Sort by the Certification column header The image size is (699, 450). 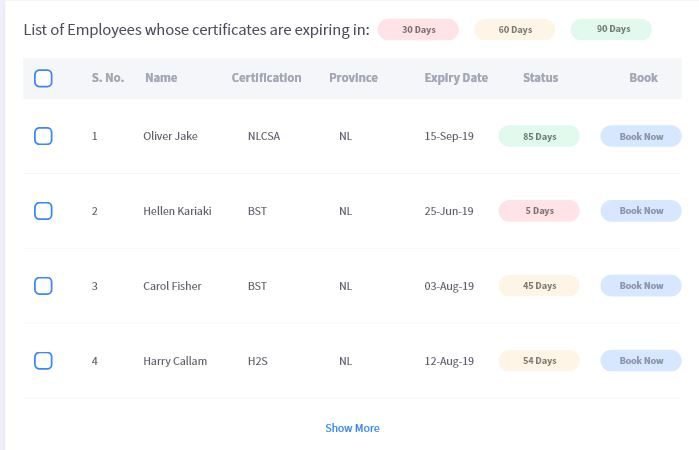tap(266, 78)
